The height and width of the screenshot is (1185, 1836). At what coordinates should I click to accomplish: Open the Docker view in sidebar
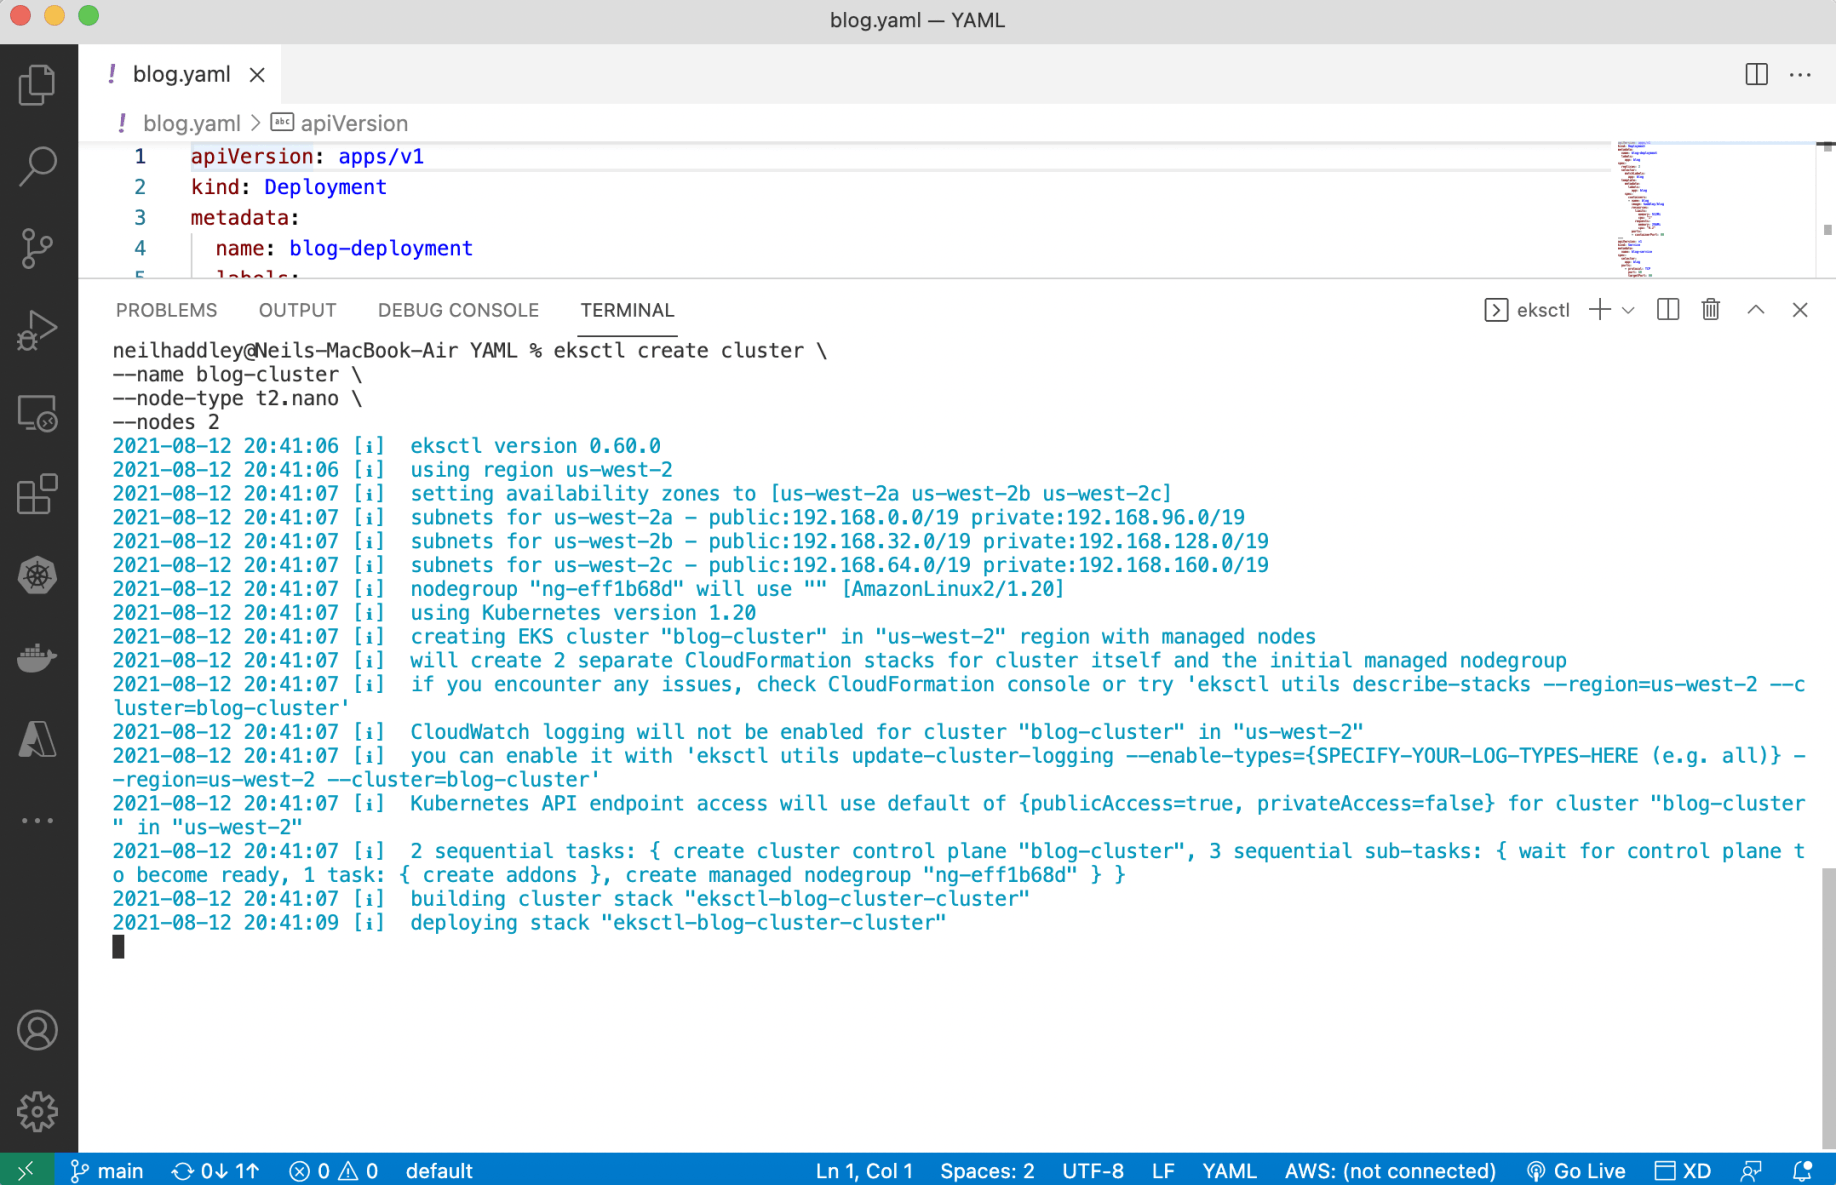37,658
